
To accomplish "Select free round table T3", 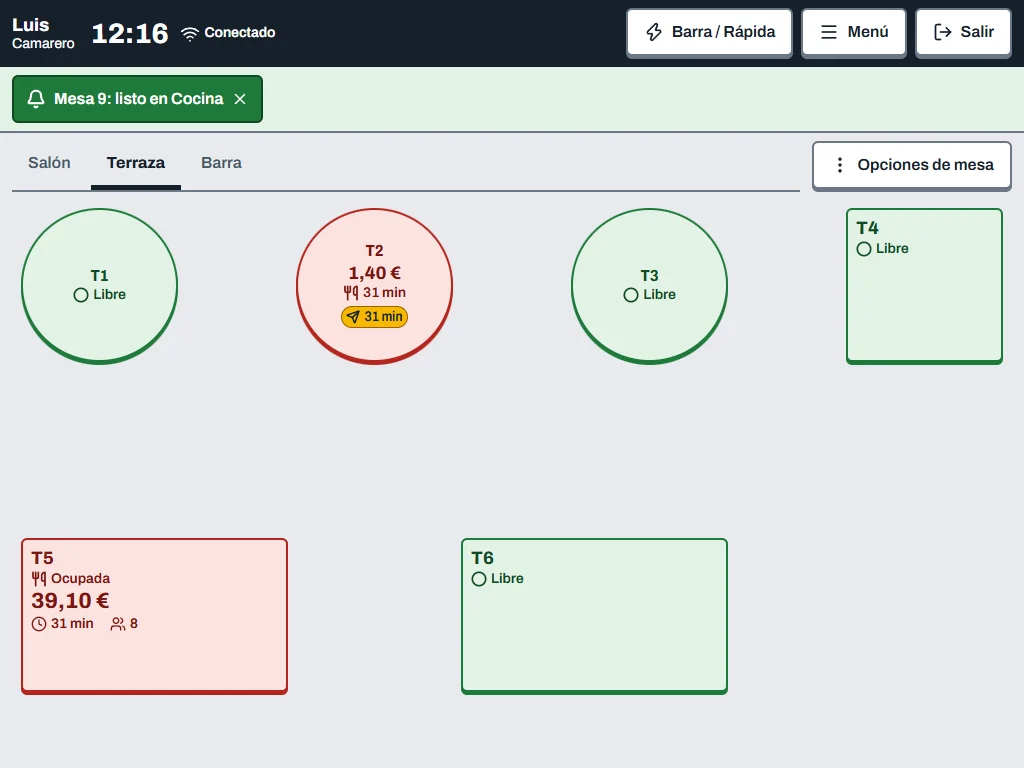I will [649, 286].
